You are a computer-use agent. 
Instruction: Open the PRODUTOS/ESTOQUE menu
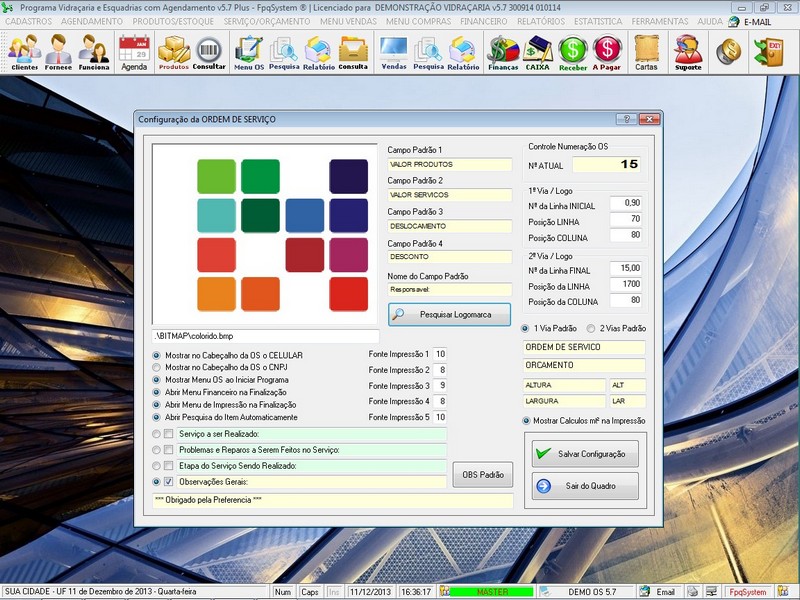point(173,21)
